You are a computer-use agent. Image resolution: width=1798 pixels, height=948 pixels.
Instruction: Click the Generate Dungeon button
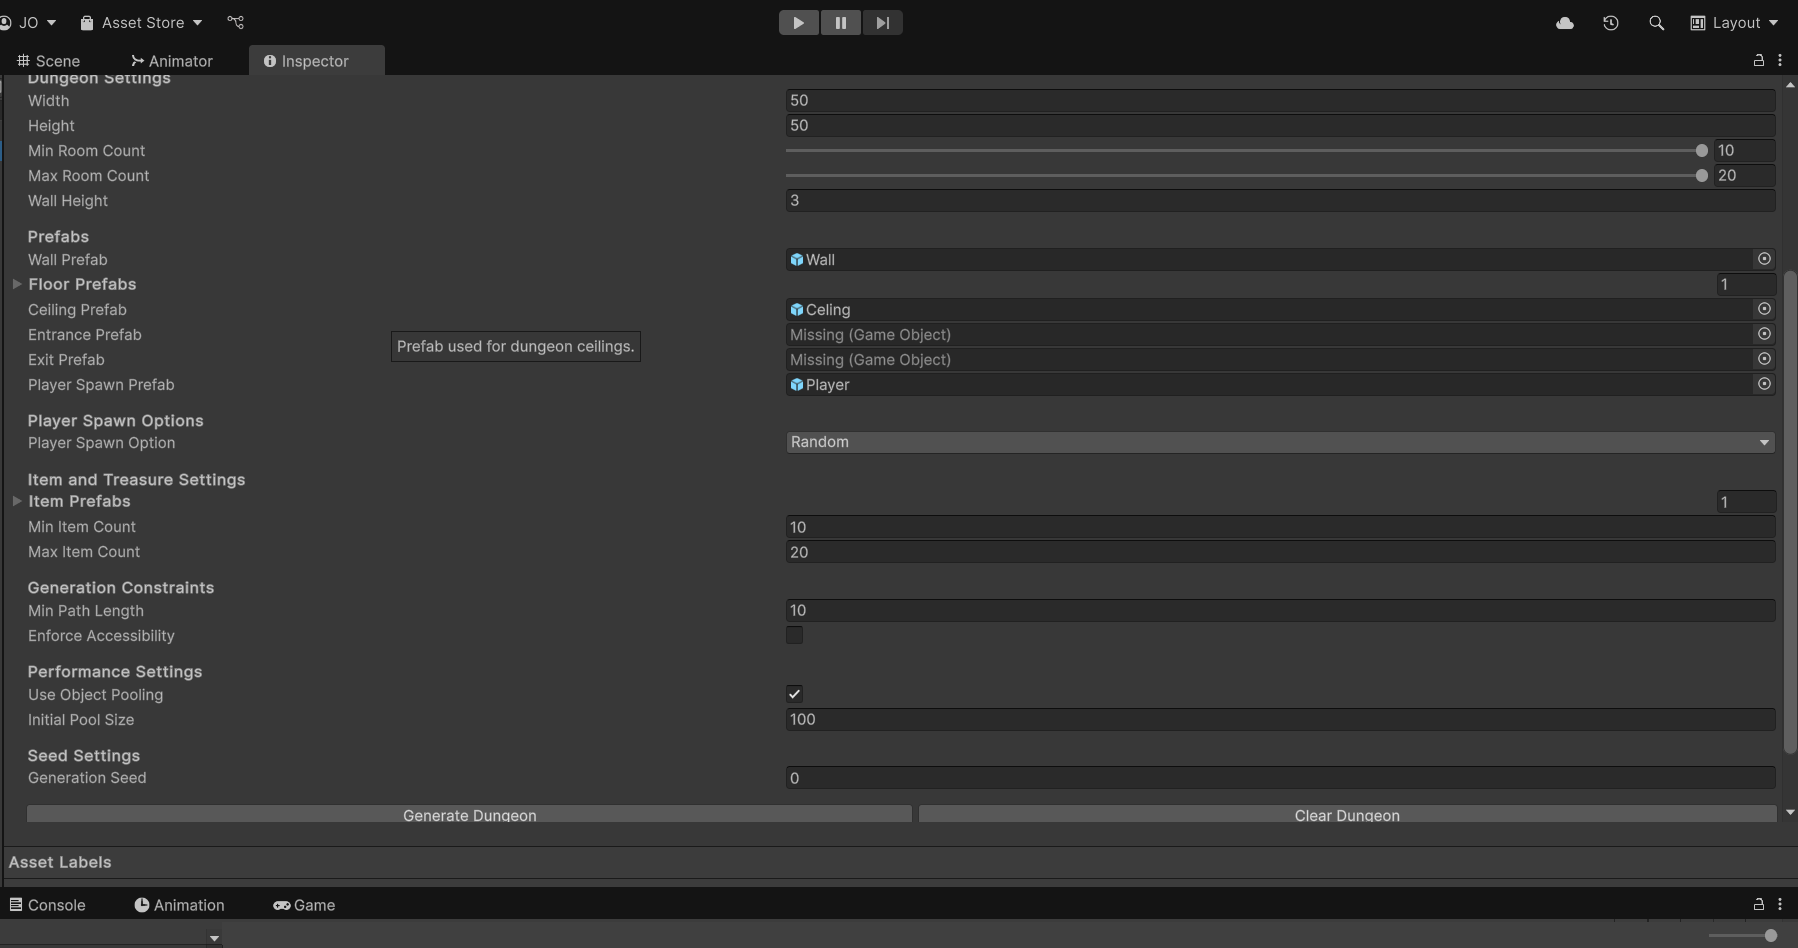(469, 815)
